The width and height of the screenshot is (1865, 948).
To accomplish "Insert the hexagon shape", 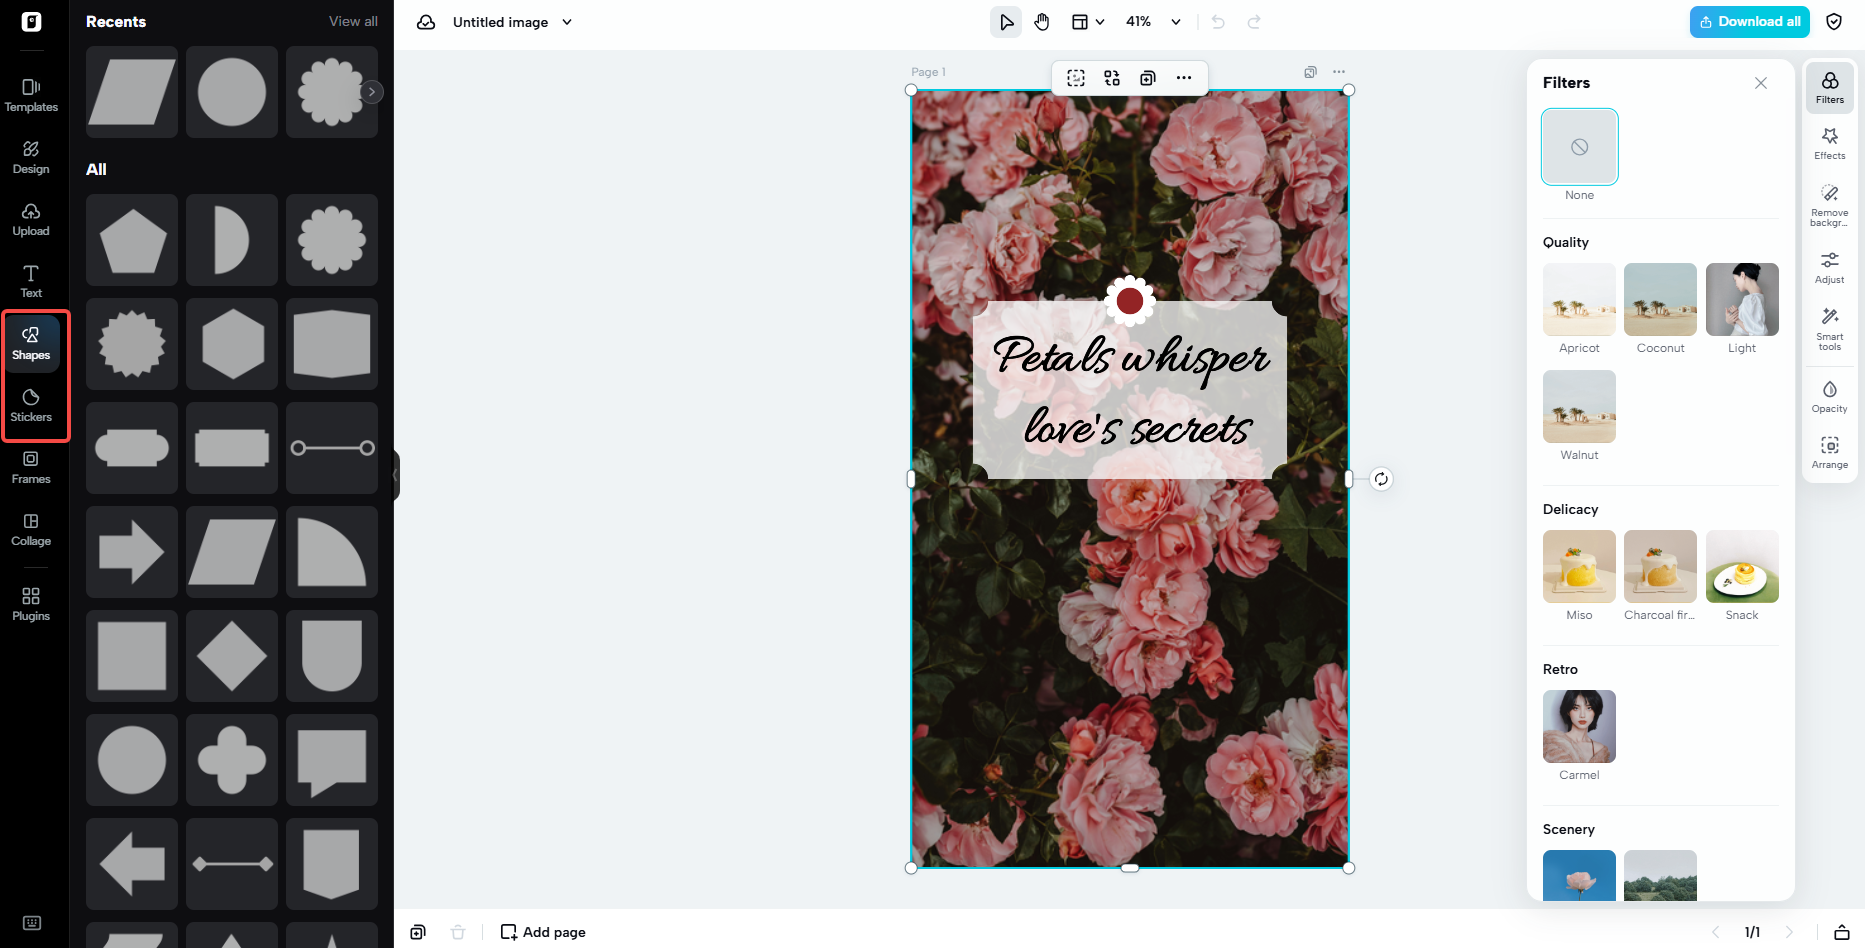I will (232, 344).
